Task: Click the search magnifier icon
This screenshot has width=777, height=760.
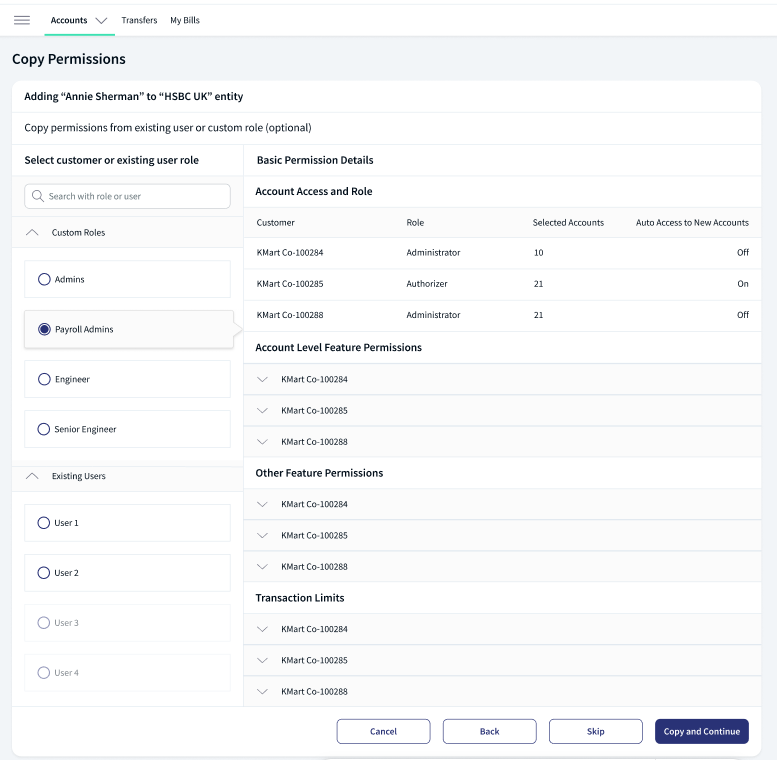Action: [x=38, y=196]
